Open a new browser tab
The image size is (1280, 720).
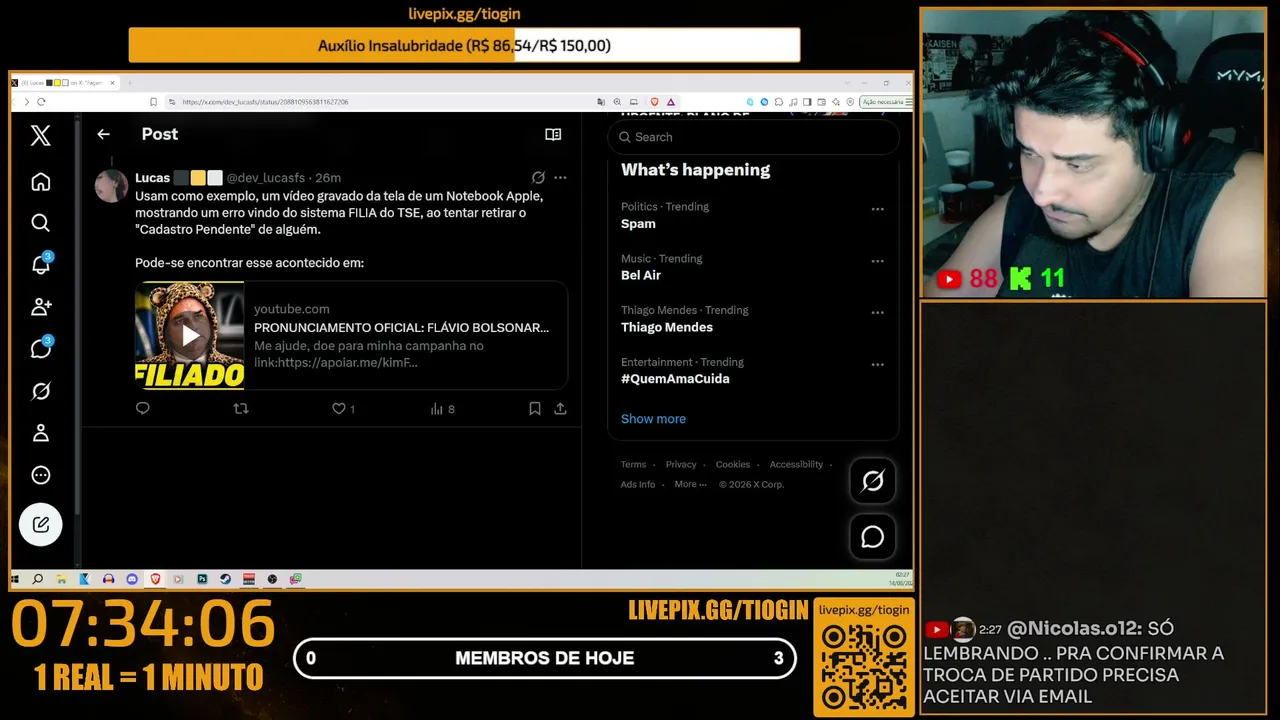click(129, 83)
